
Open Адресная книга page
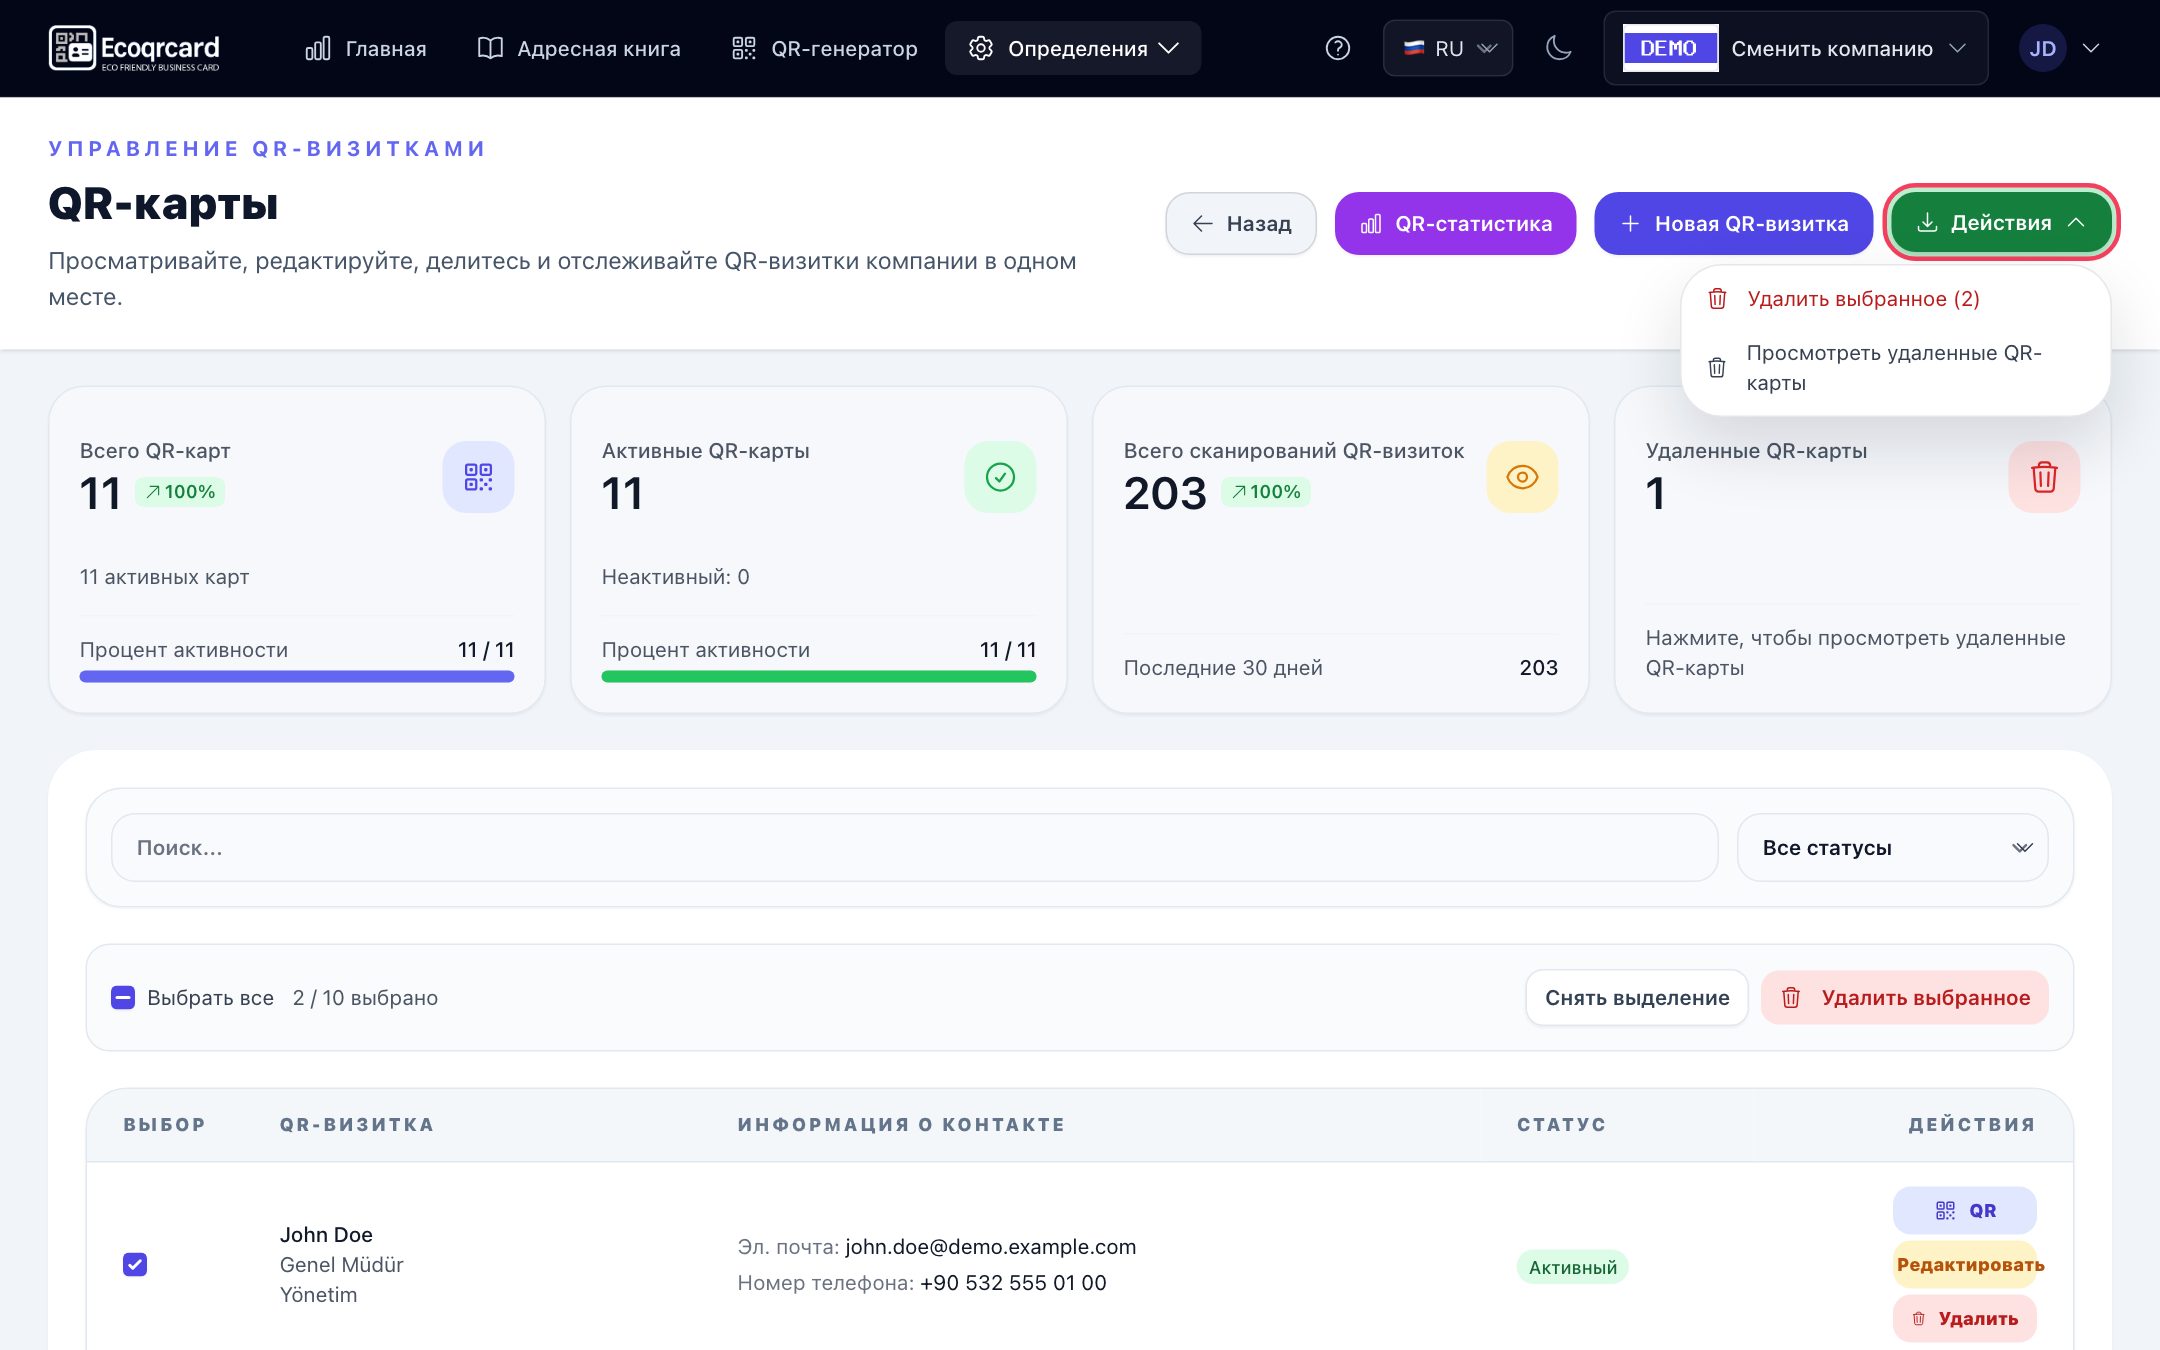coord(579,48)
